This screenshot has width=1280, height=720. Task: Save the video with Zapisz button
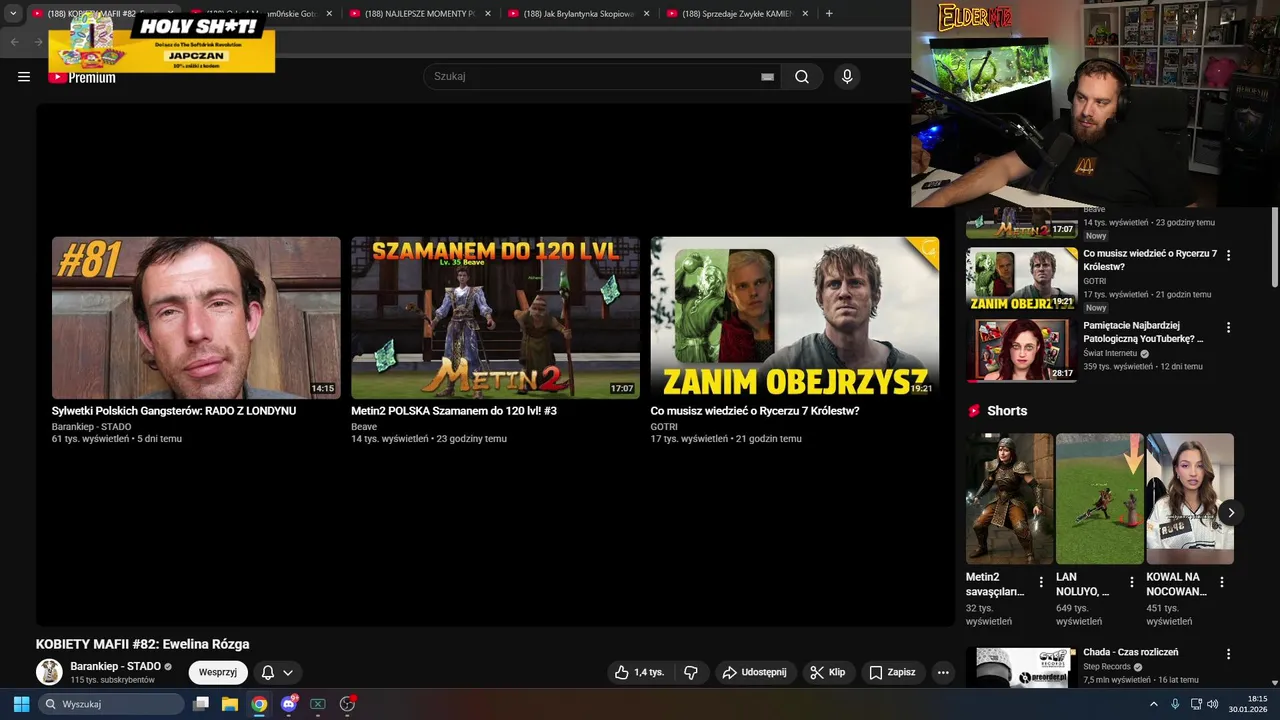point(892,673)
